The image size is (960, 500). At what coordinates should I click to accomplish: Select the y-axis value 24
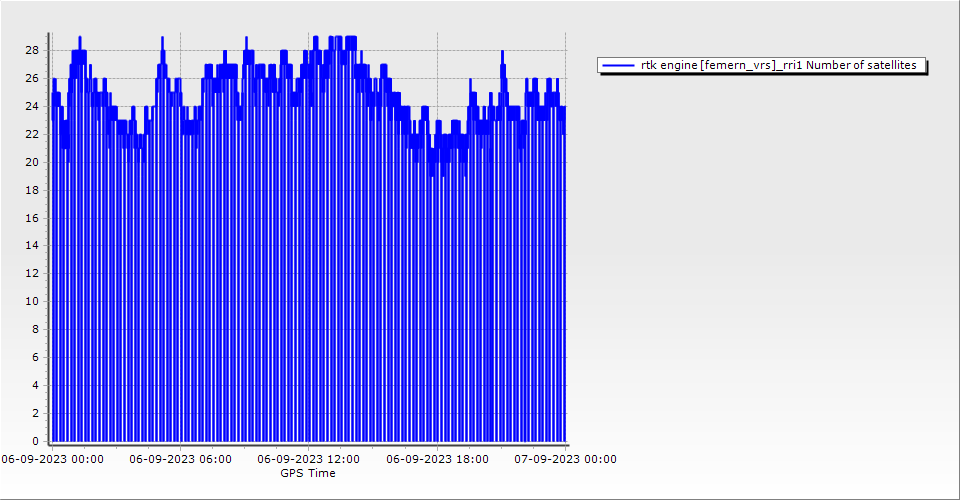point(32,106)
